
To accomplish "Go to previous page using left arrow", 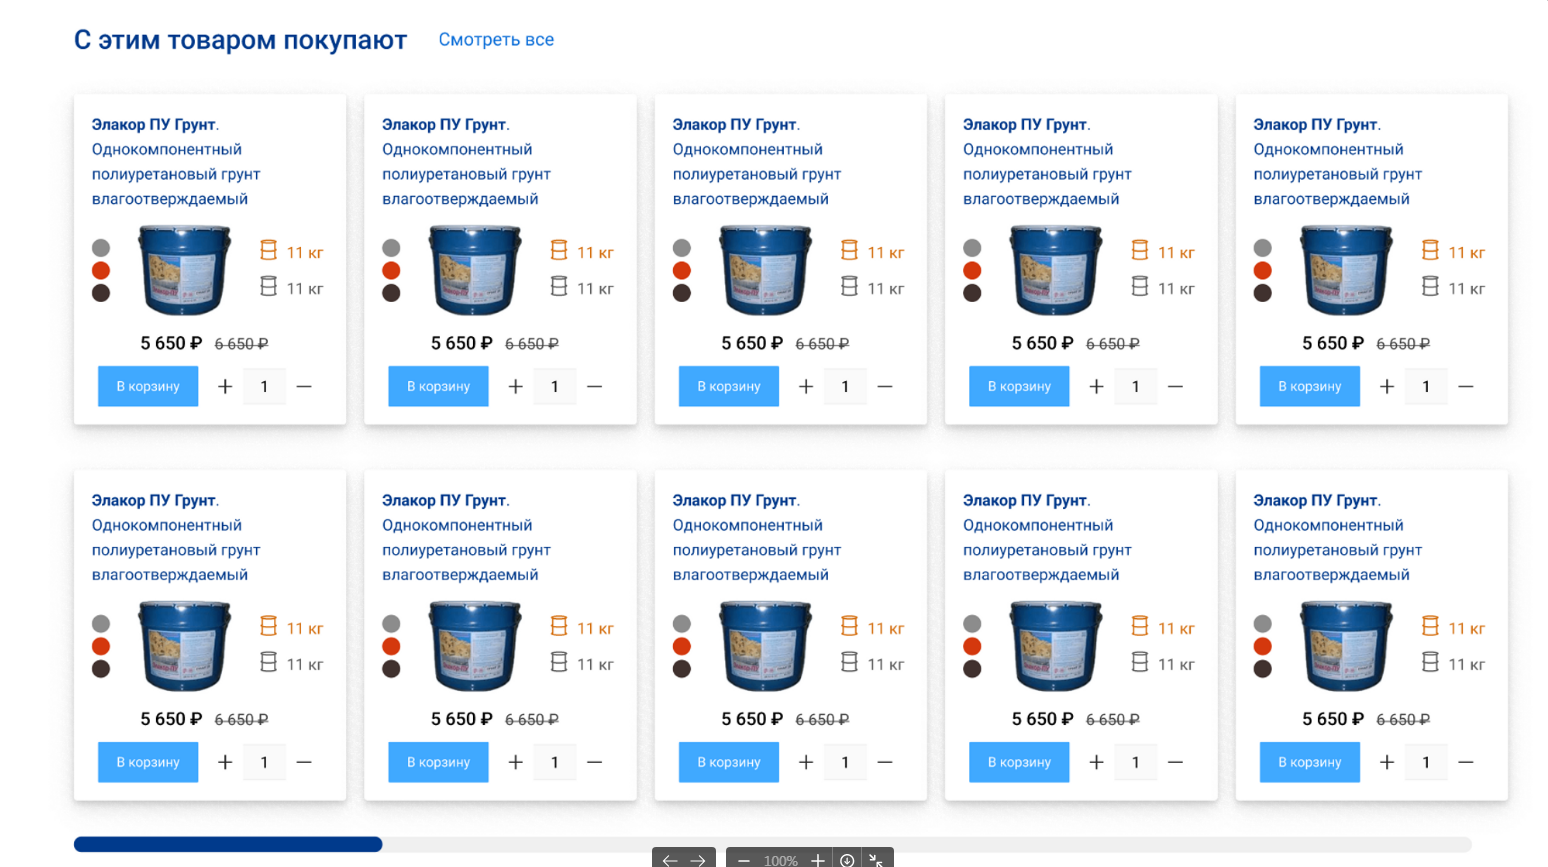I will point(670,860).
